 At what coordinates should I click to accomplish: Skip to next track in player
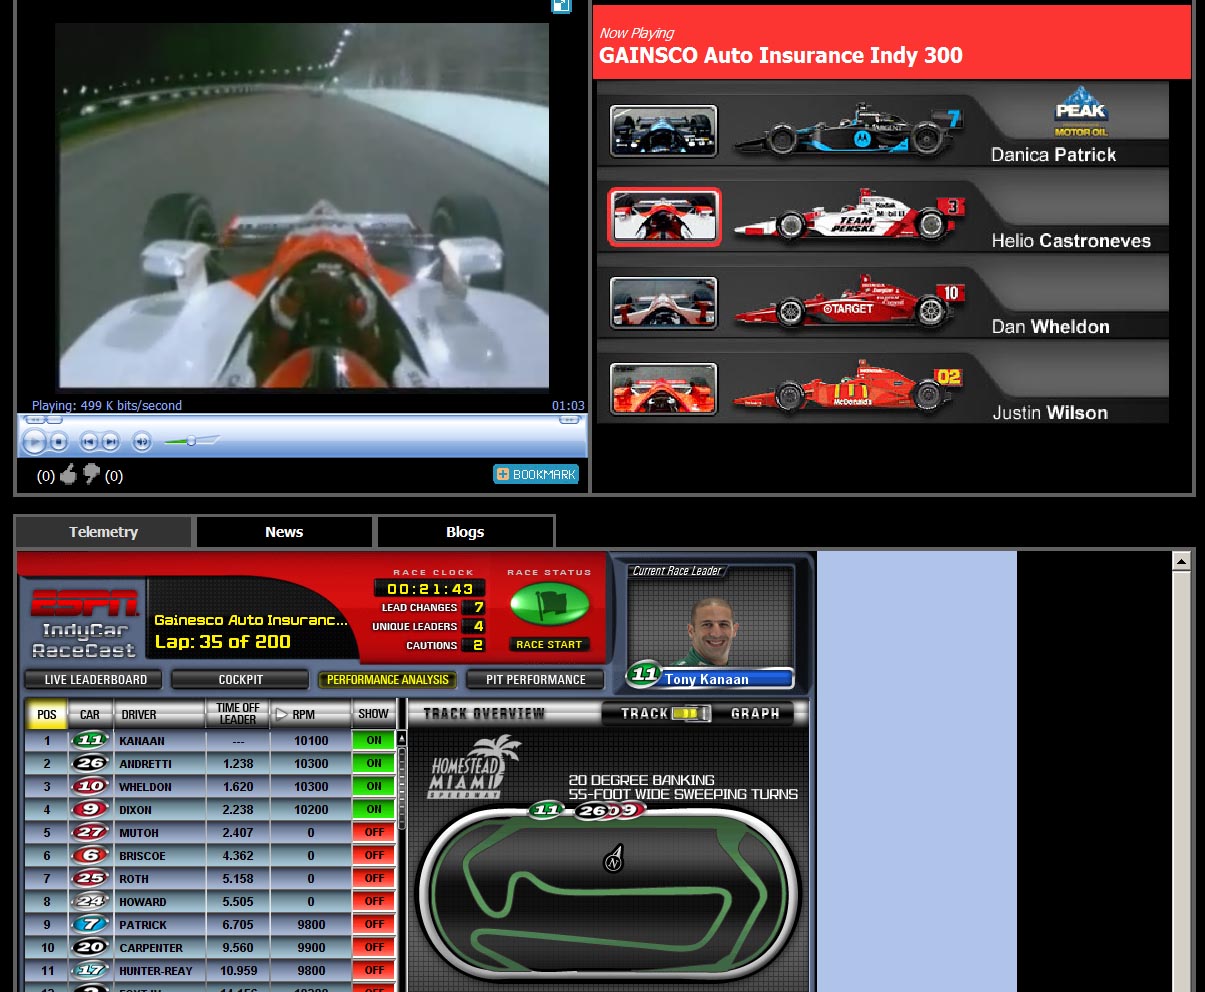tap(110, 441)
